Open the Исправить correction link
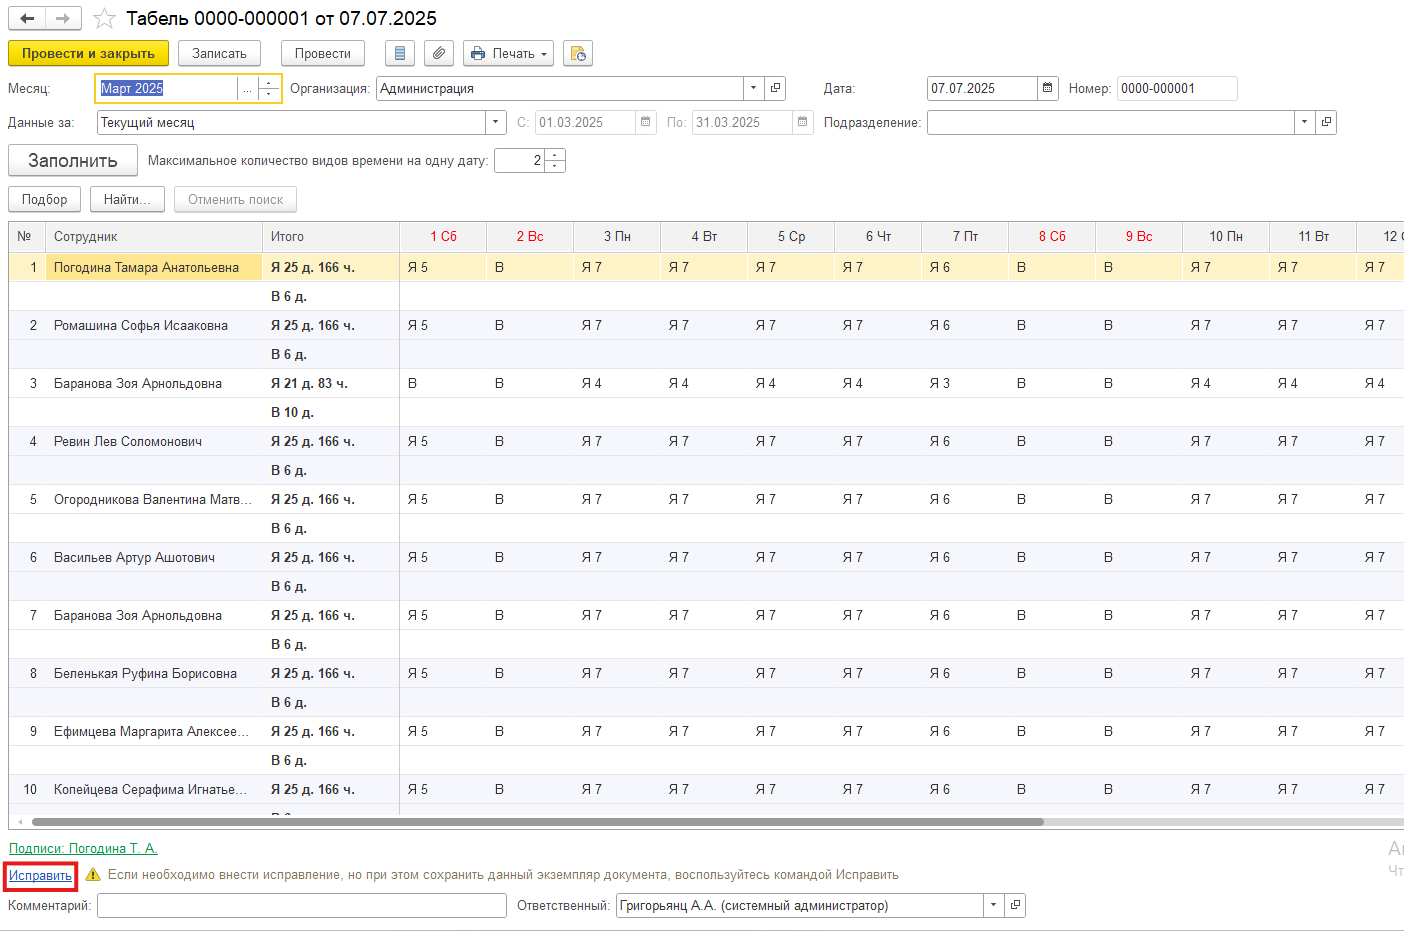 [x=40, y=876]
